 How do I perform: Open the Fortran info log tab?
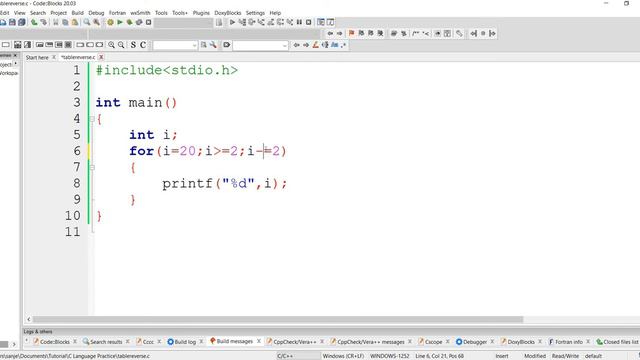coord(565,342)
